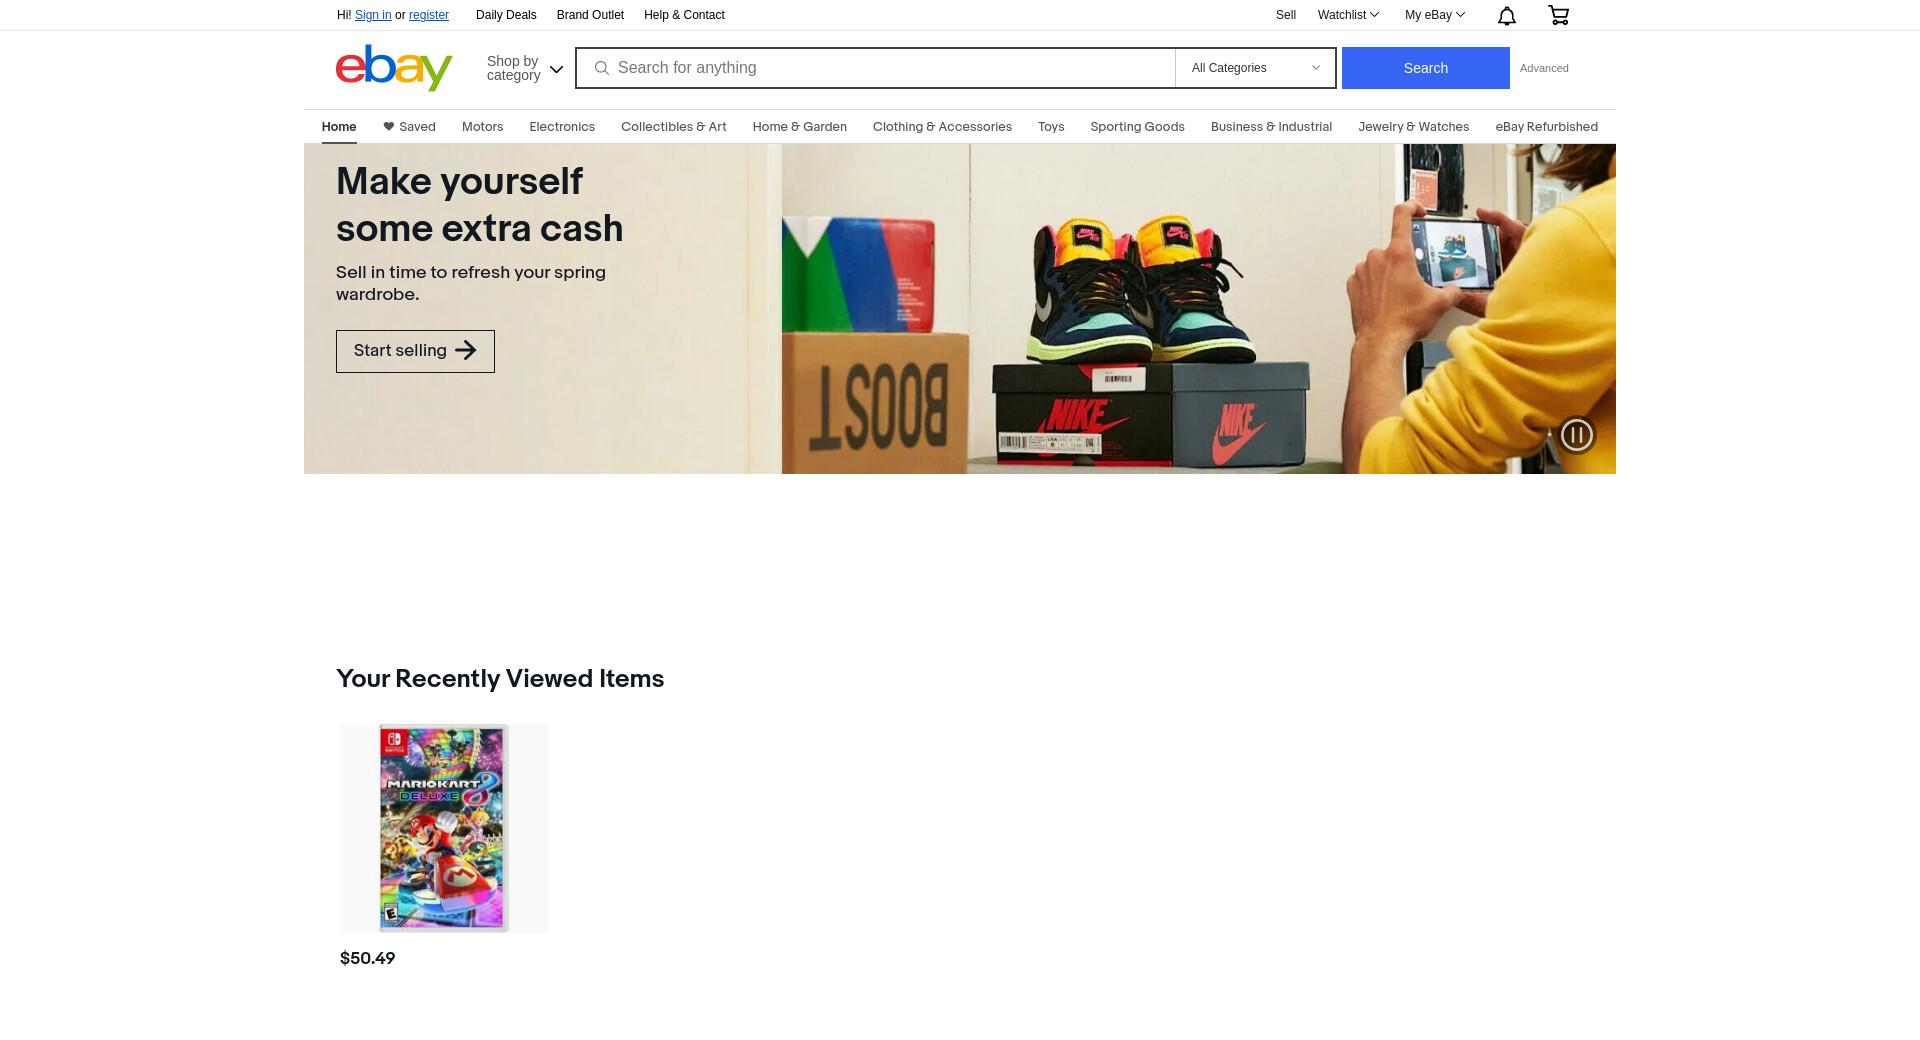Open the shopping cart icon
Screen dimensions: 1920x1040
pos(1558,15)
